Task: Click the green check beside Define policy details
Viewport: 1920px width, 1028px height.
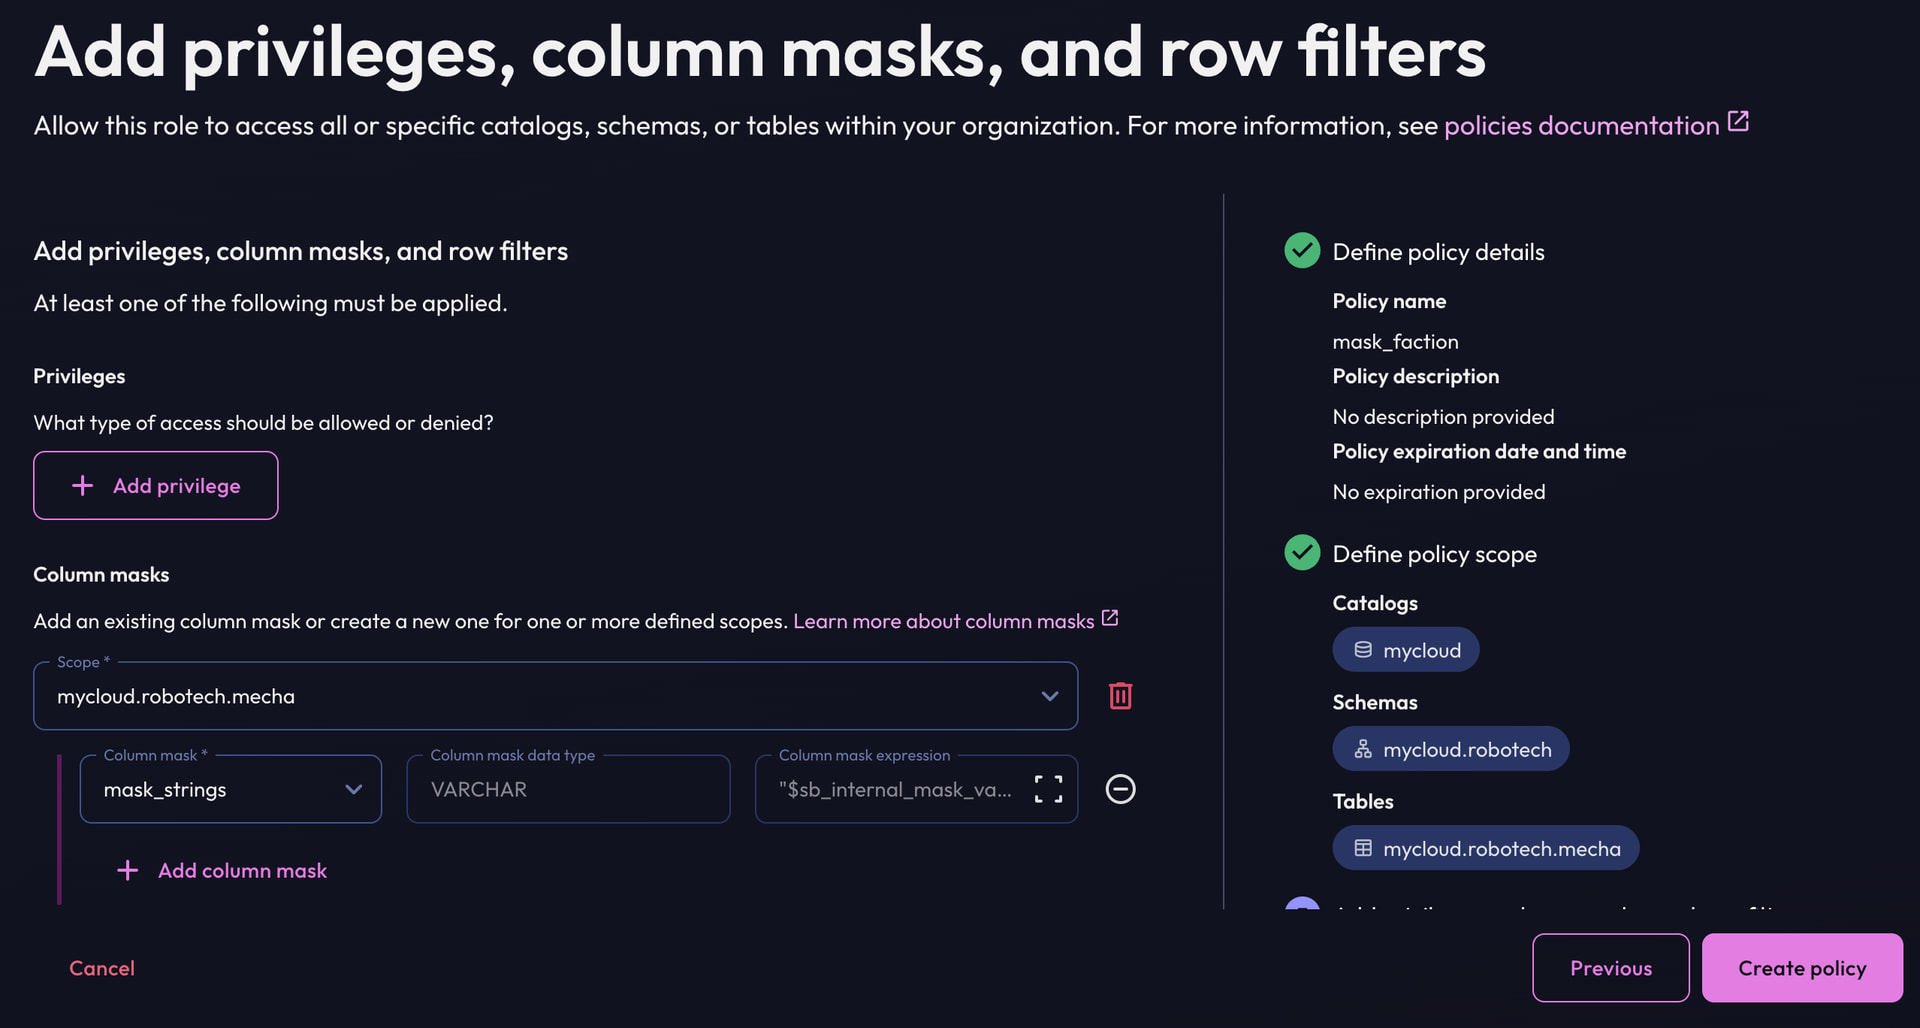Action: (x=1302, y=251)
